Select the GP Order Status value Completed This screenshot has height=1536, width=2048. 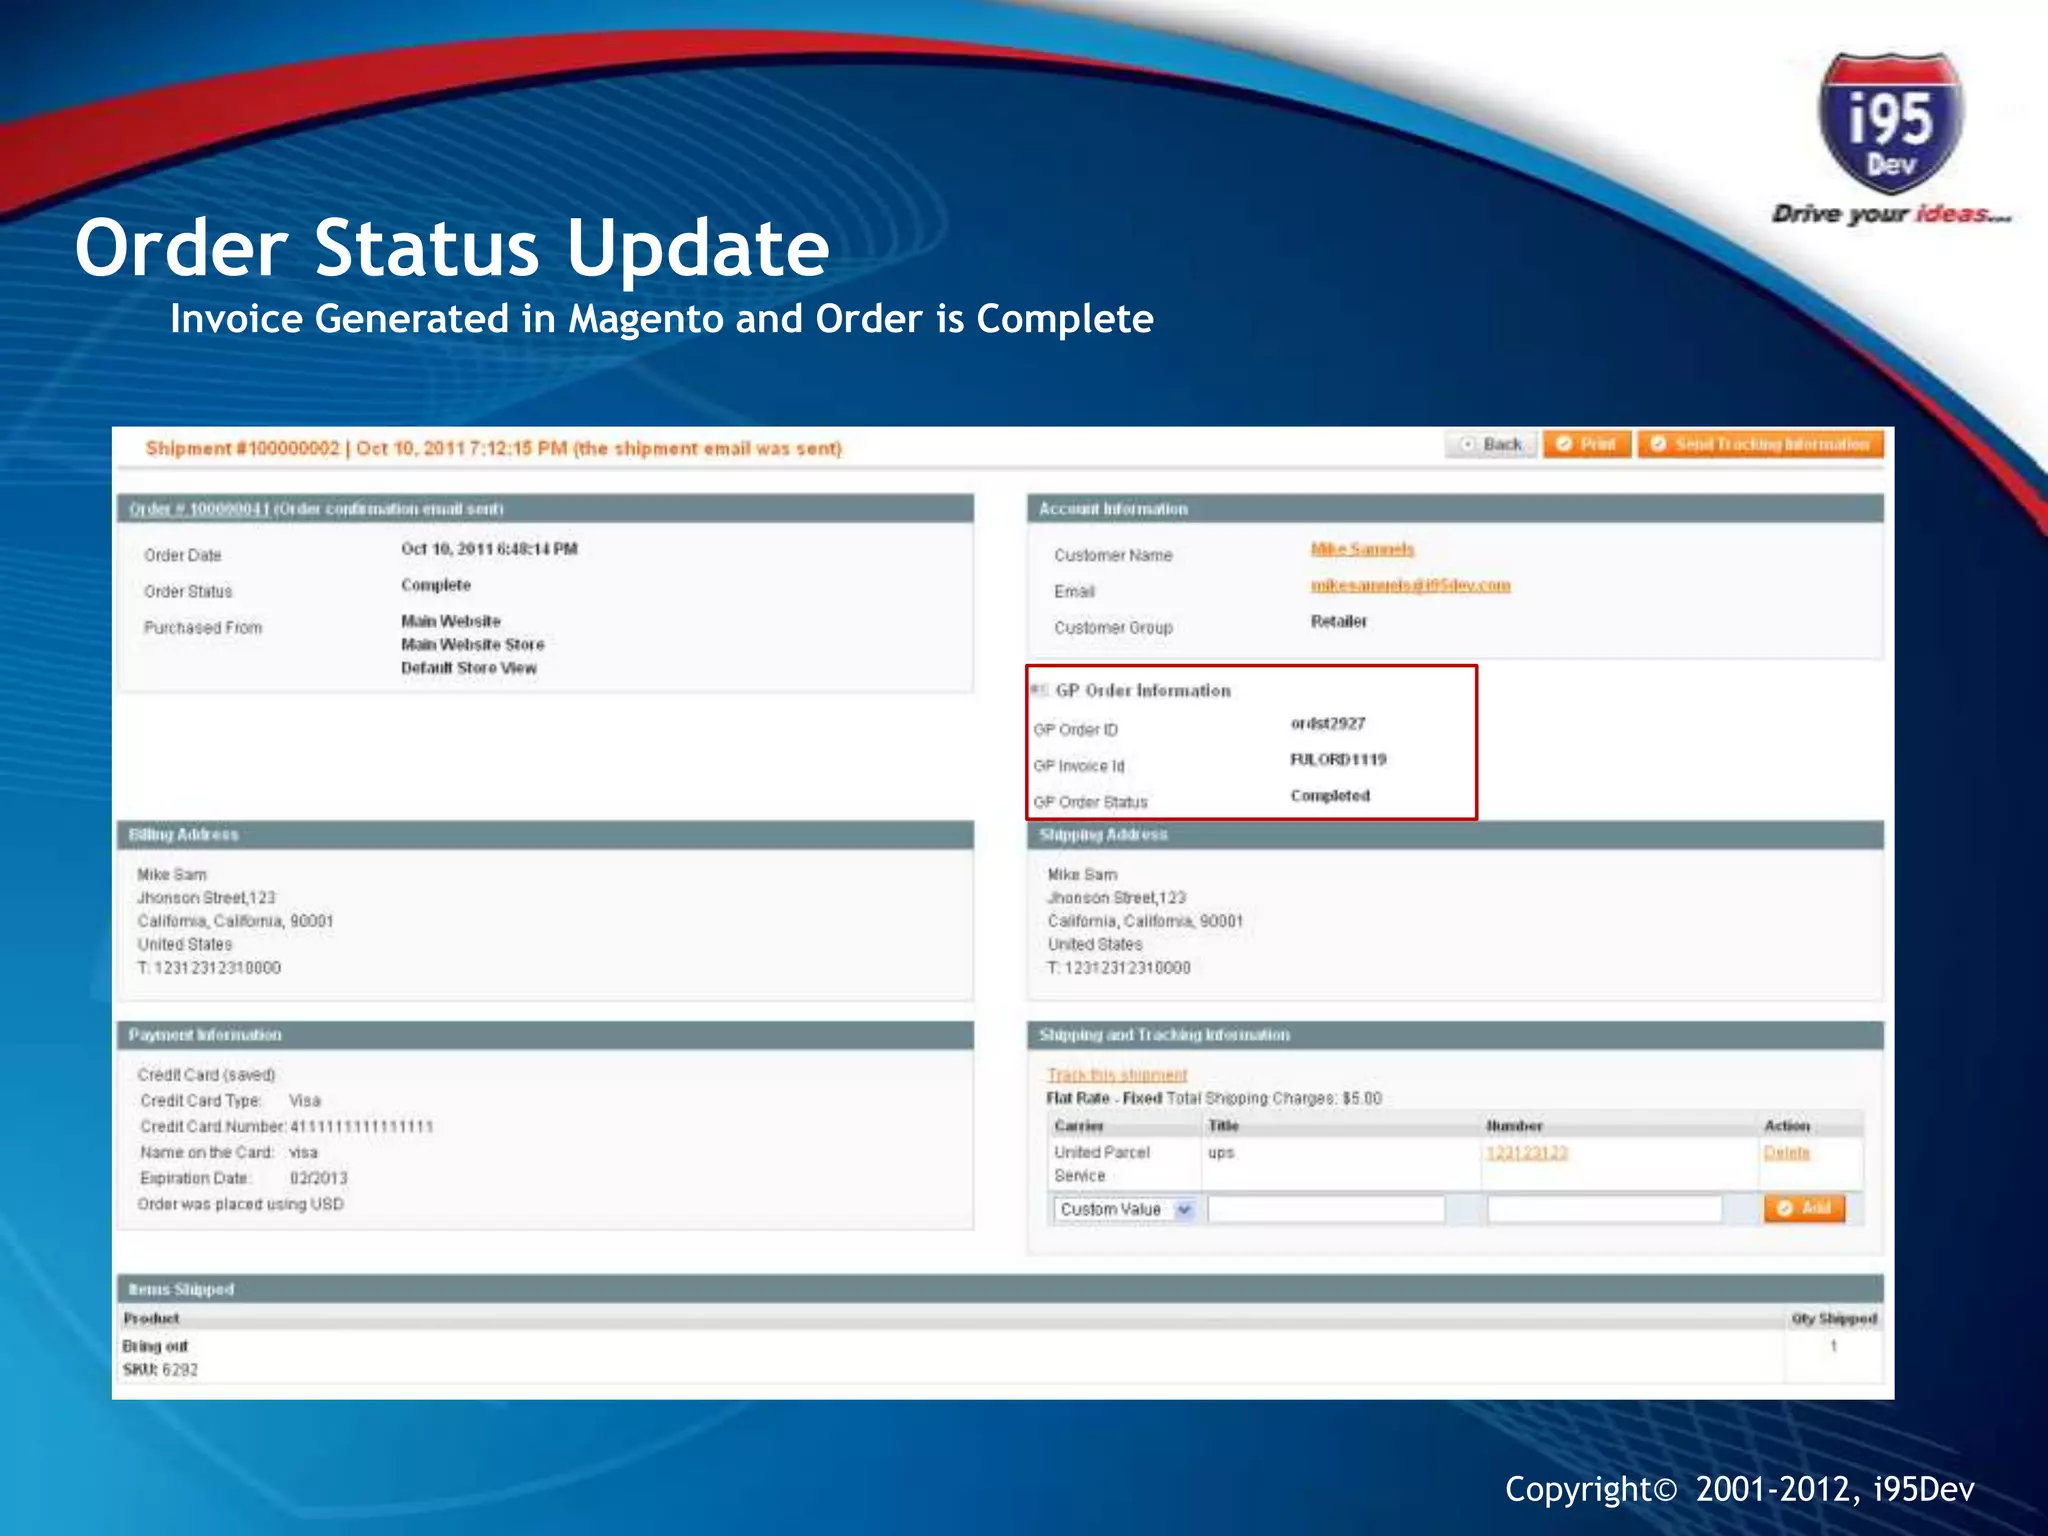click(x=1329, y=795)
